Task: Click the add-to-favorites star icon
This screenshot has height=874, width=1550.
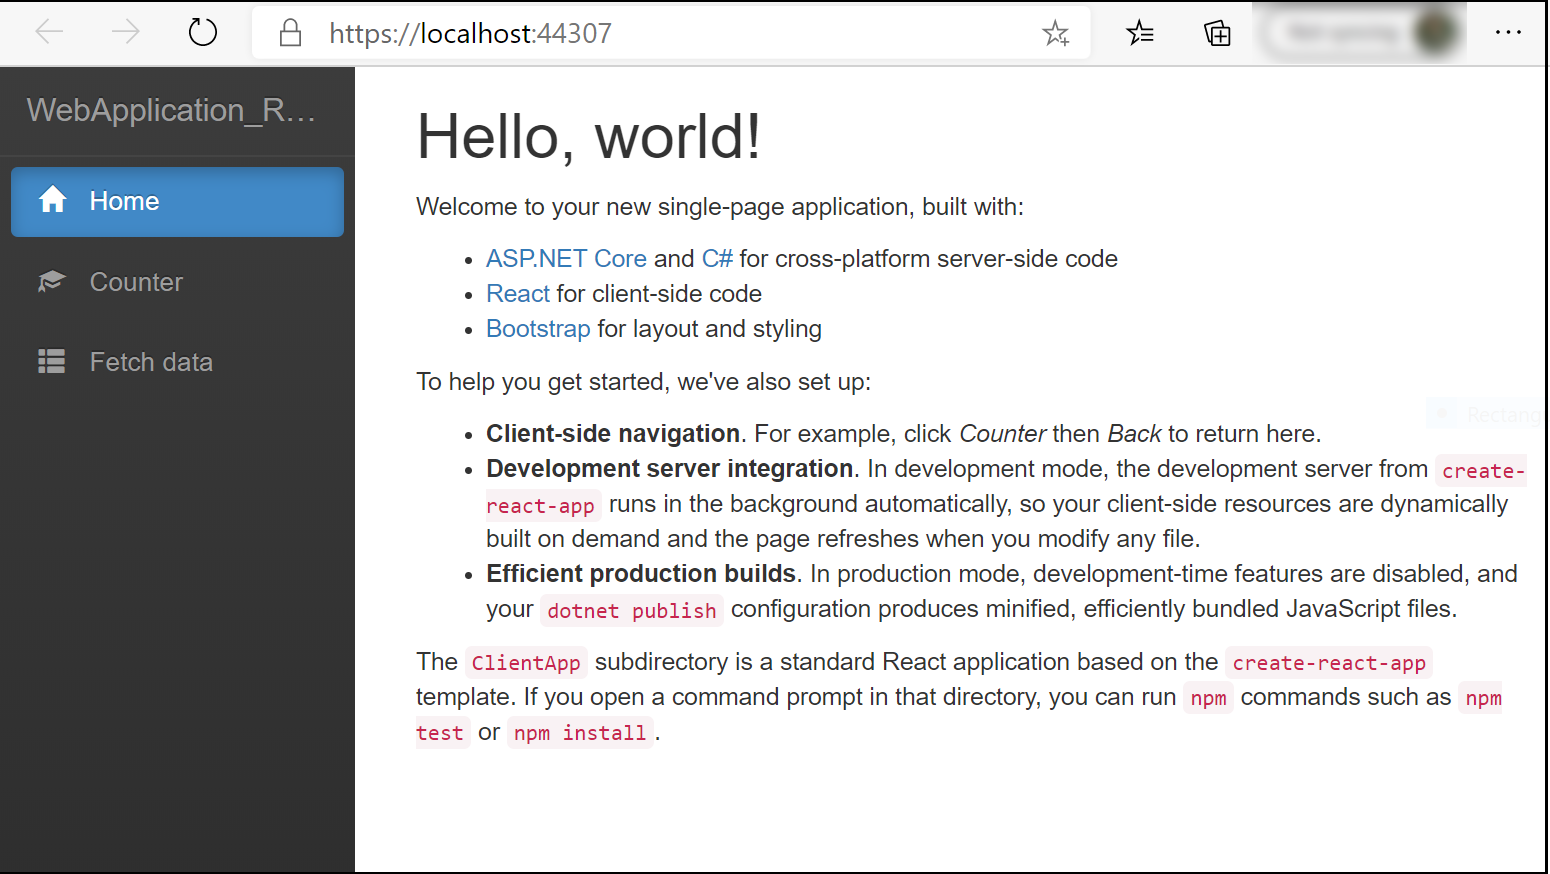Action: 1056,33
